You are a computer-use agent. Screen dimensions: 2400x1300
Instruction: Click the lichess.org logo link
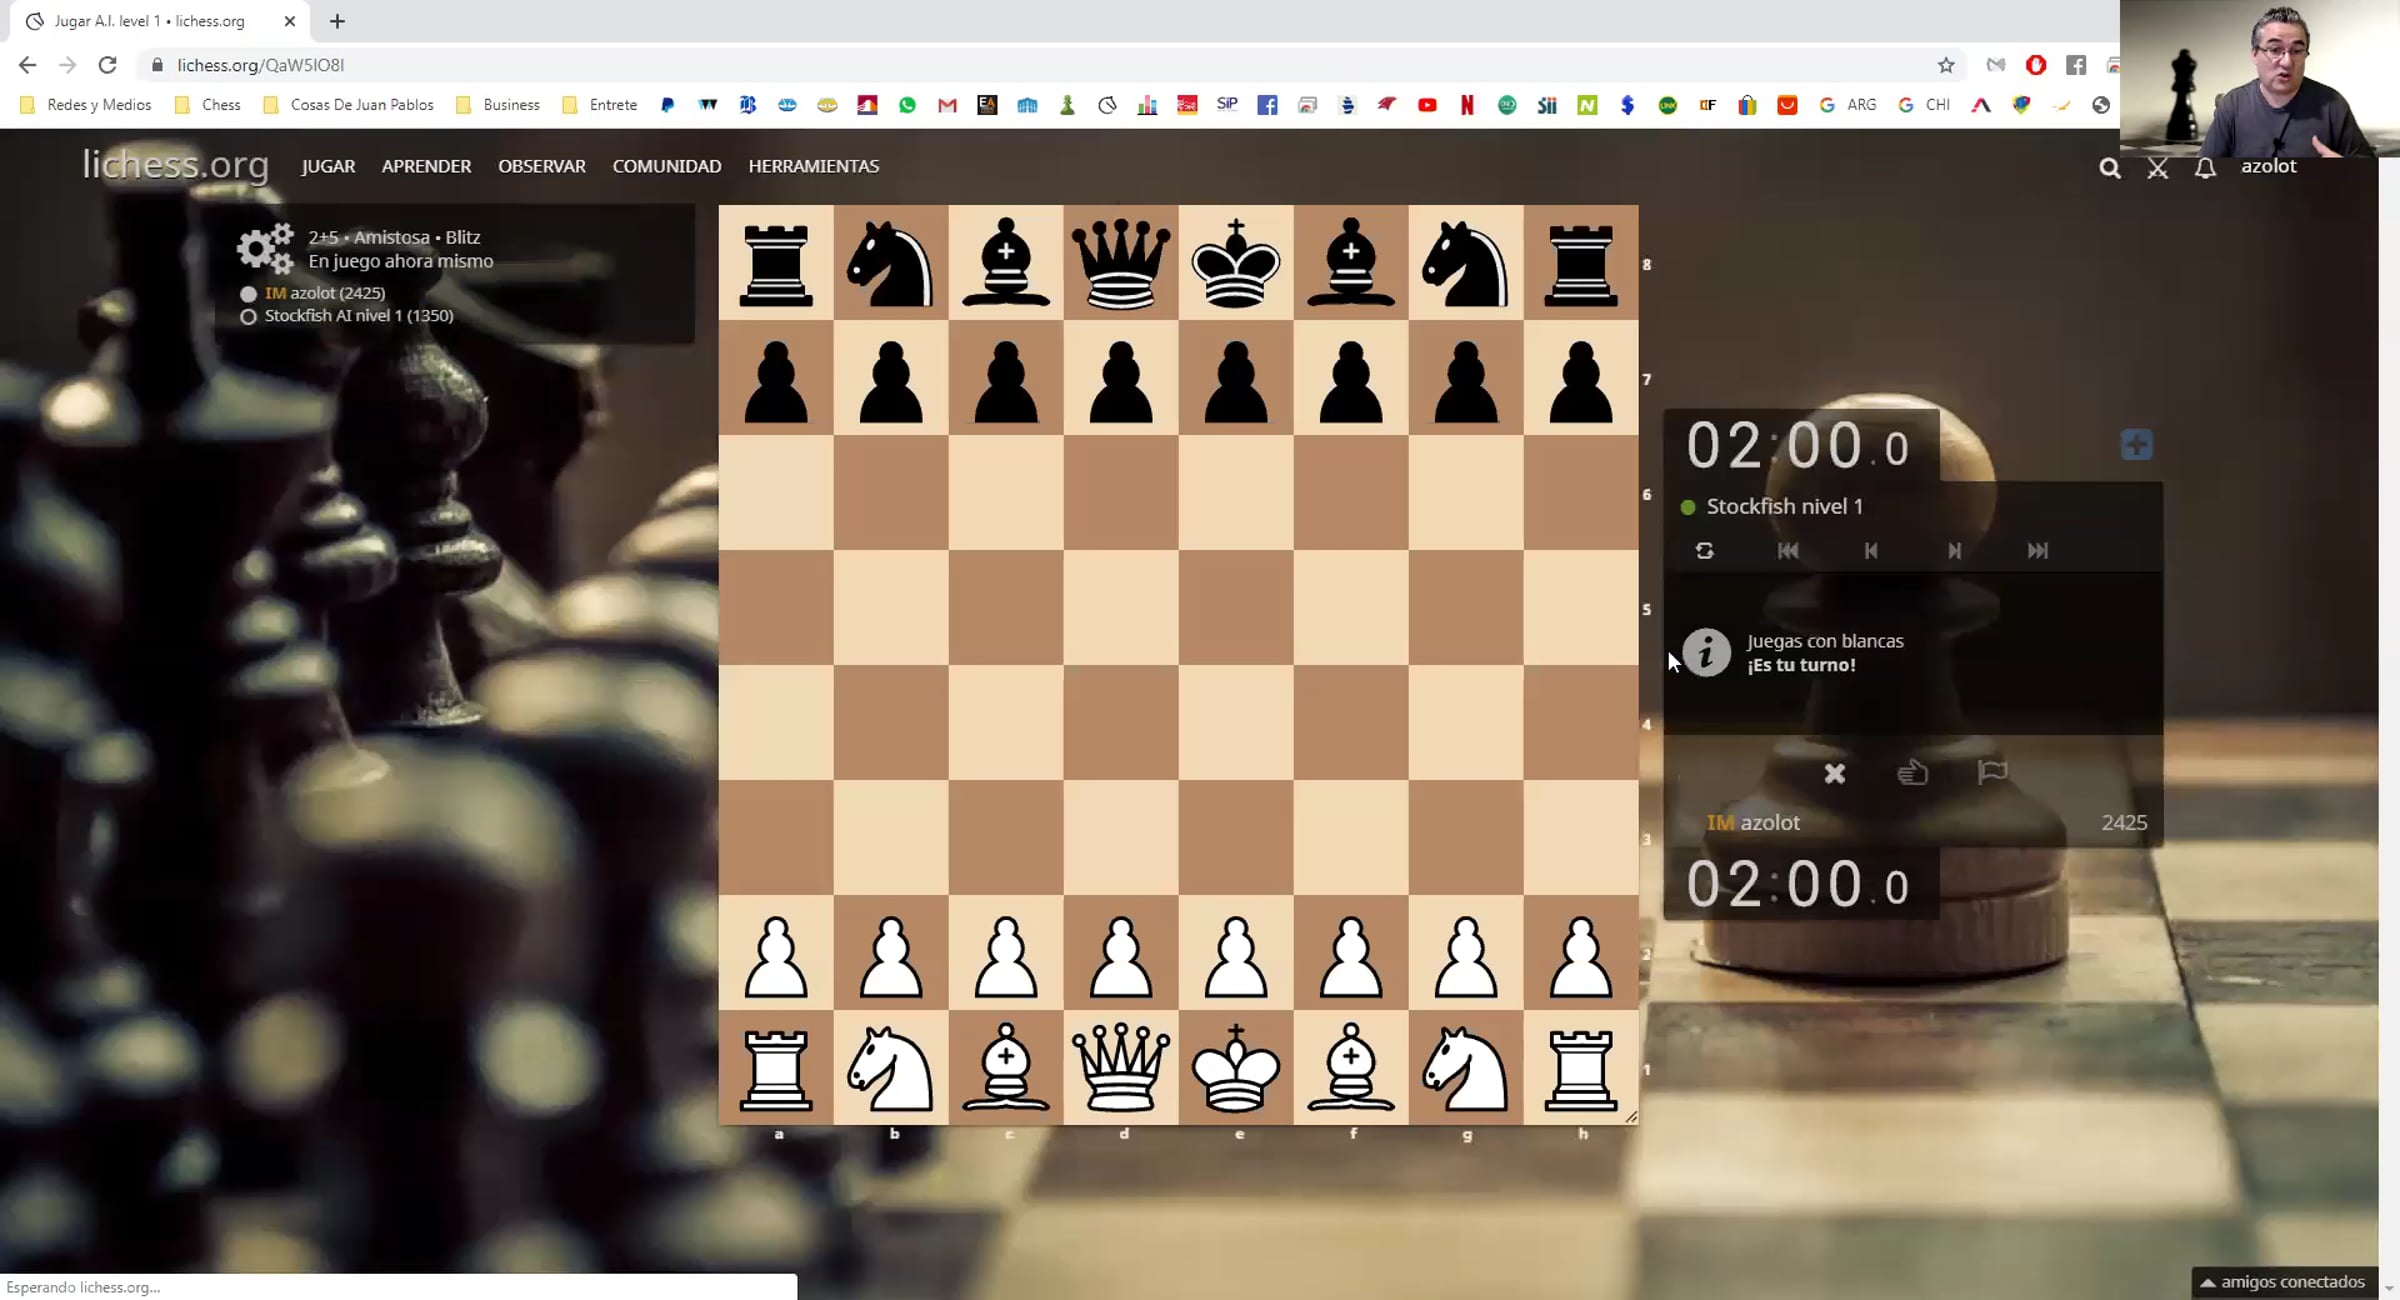pyautogui.click(x=176, y=165)
